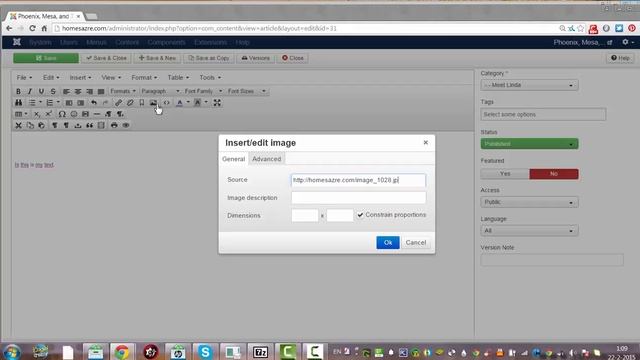The height and width of the screenshot is (360, 640).
Task: Click the Save & Close button
Action: pyautogui.click(x=106, y=58)
